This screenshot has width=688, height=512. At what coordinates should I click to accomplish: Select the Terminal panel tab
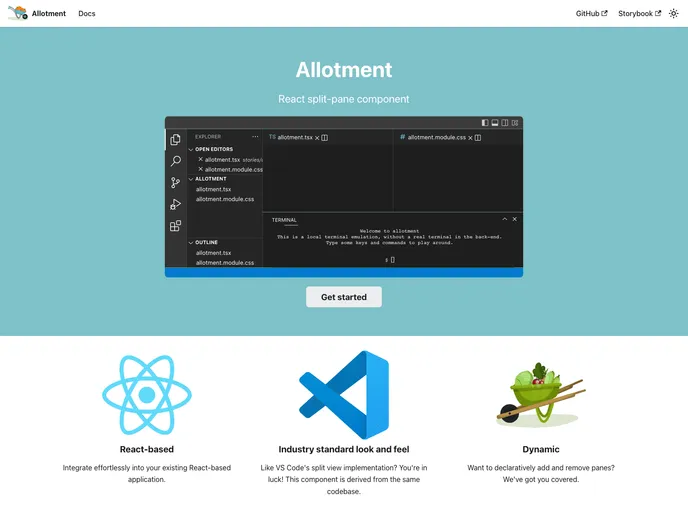coord(284,220)
